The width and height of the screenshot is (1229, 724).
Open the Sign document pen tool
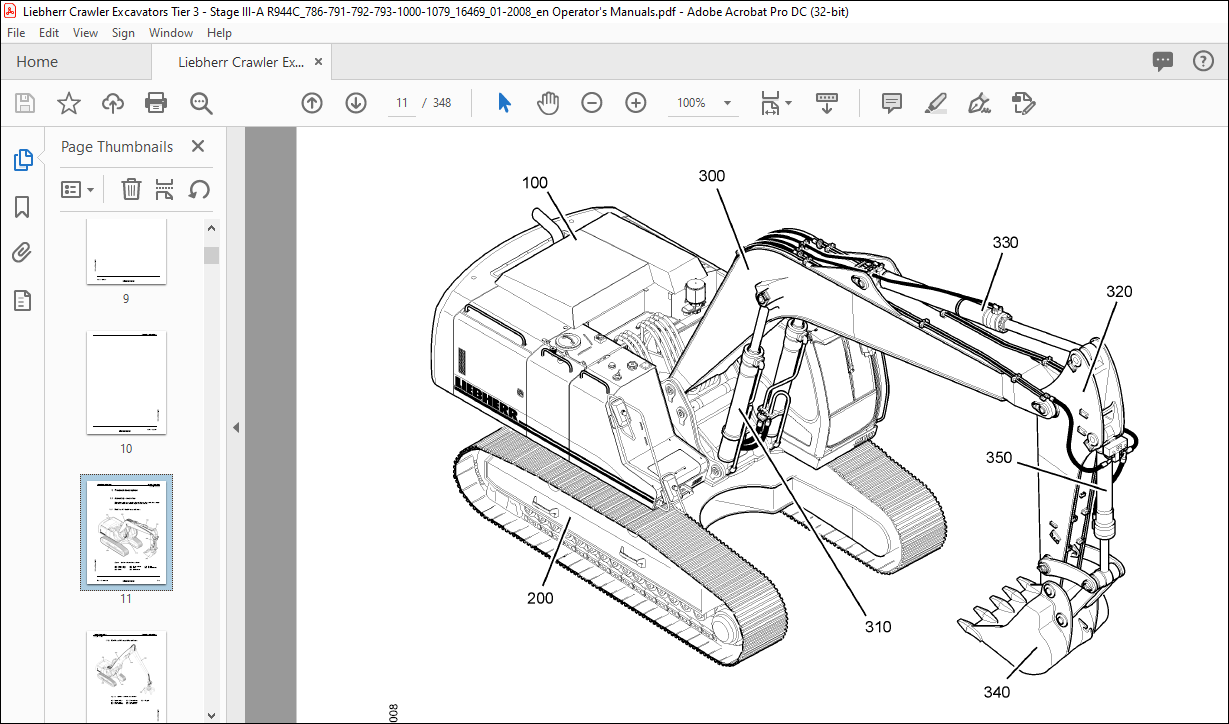coord(980,103)
